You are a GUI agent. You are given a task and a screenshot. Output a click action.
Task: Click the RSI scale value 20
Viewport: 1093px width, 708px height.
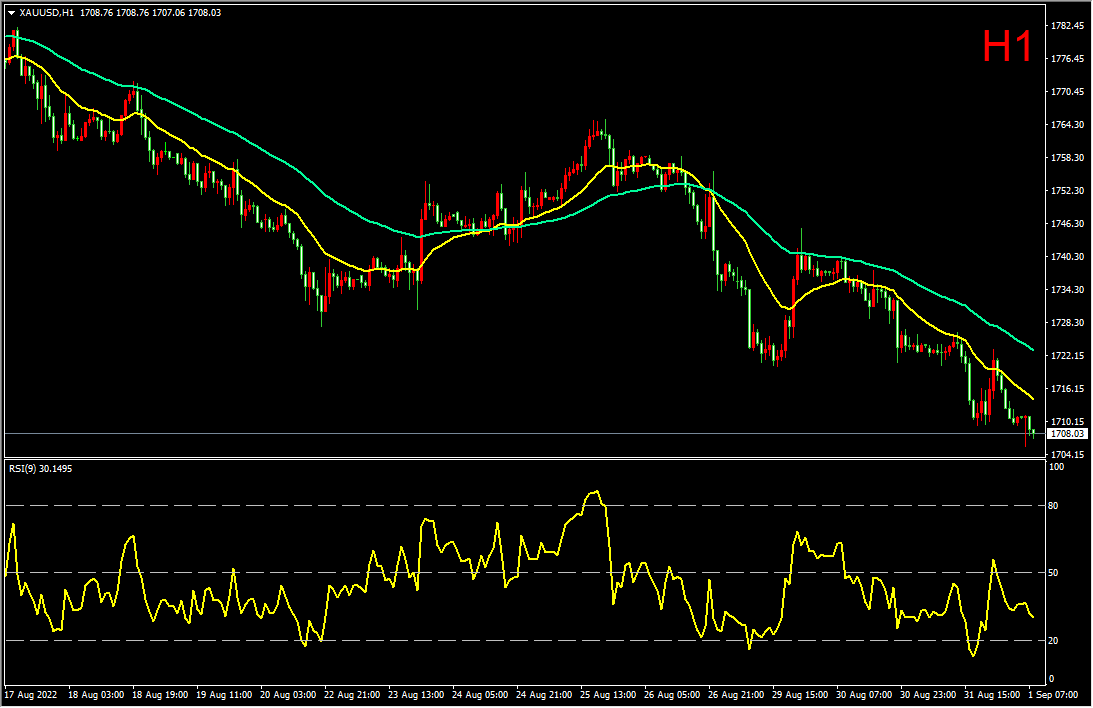(1053, 640)
